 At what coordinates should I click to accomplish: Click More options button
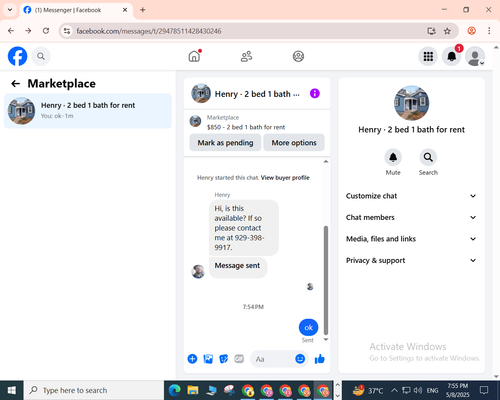(294, 143)
